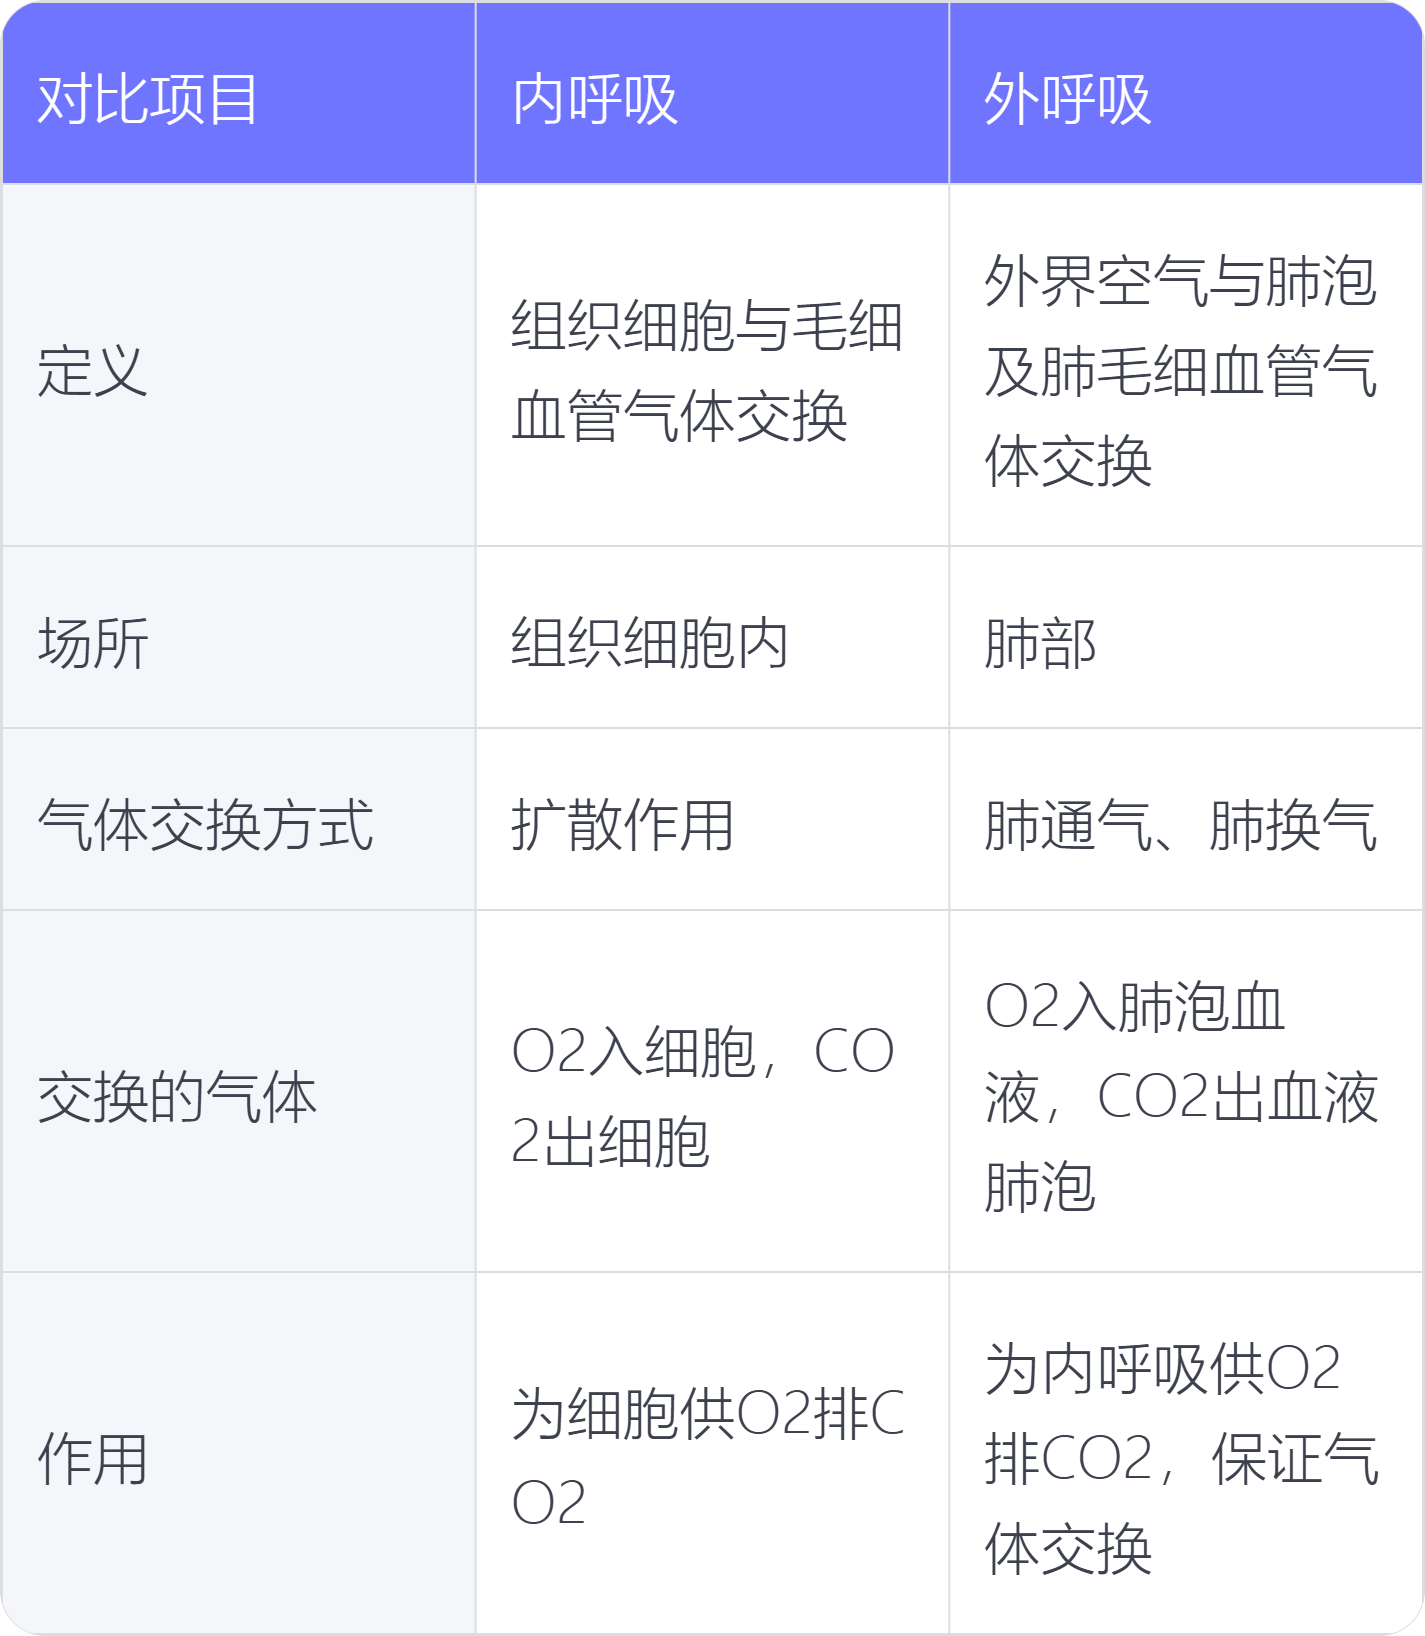Screen dimensions: 1425x1636
Task: Click the 内呼吸 column header
Action: coord(595,100)
